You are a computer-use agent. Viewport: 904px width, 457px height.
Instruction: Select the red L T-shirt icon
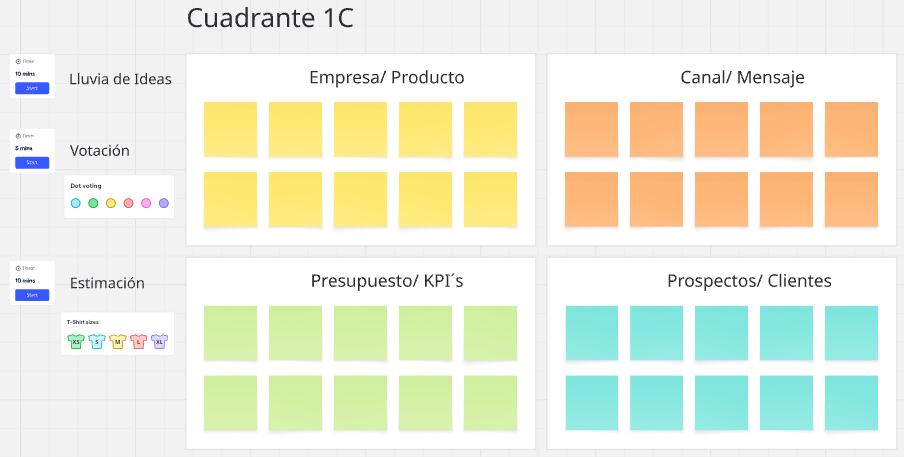(x=138, y=342)
